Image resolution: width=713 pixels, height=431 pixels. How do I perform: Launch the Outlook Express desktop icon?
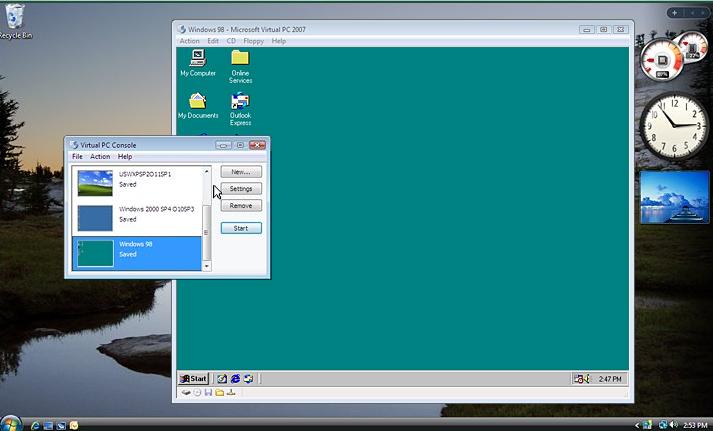coord(240,109)
